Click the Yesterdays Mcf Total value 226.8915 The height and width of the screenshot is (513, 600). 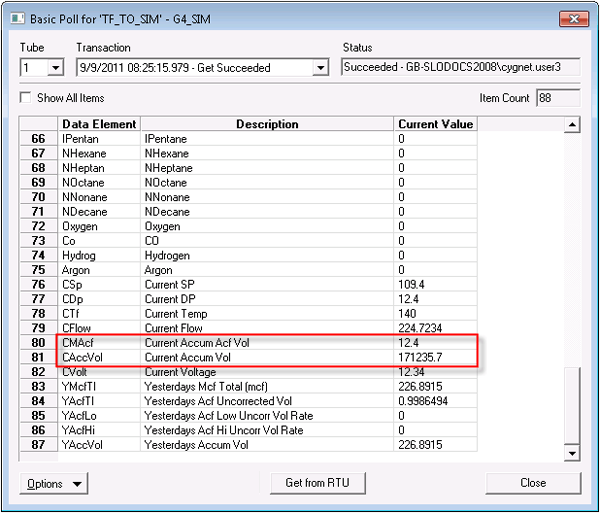[435, 386]
